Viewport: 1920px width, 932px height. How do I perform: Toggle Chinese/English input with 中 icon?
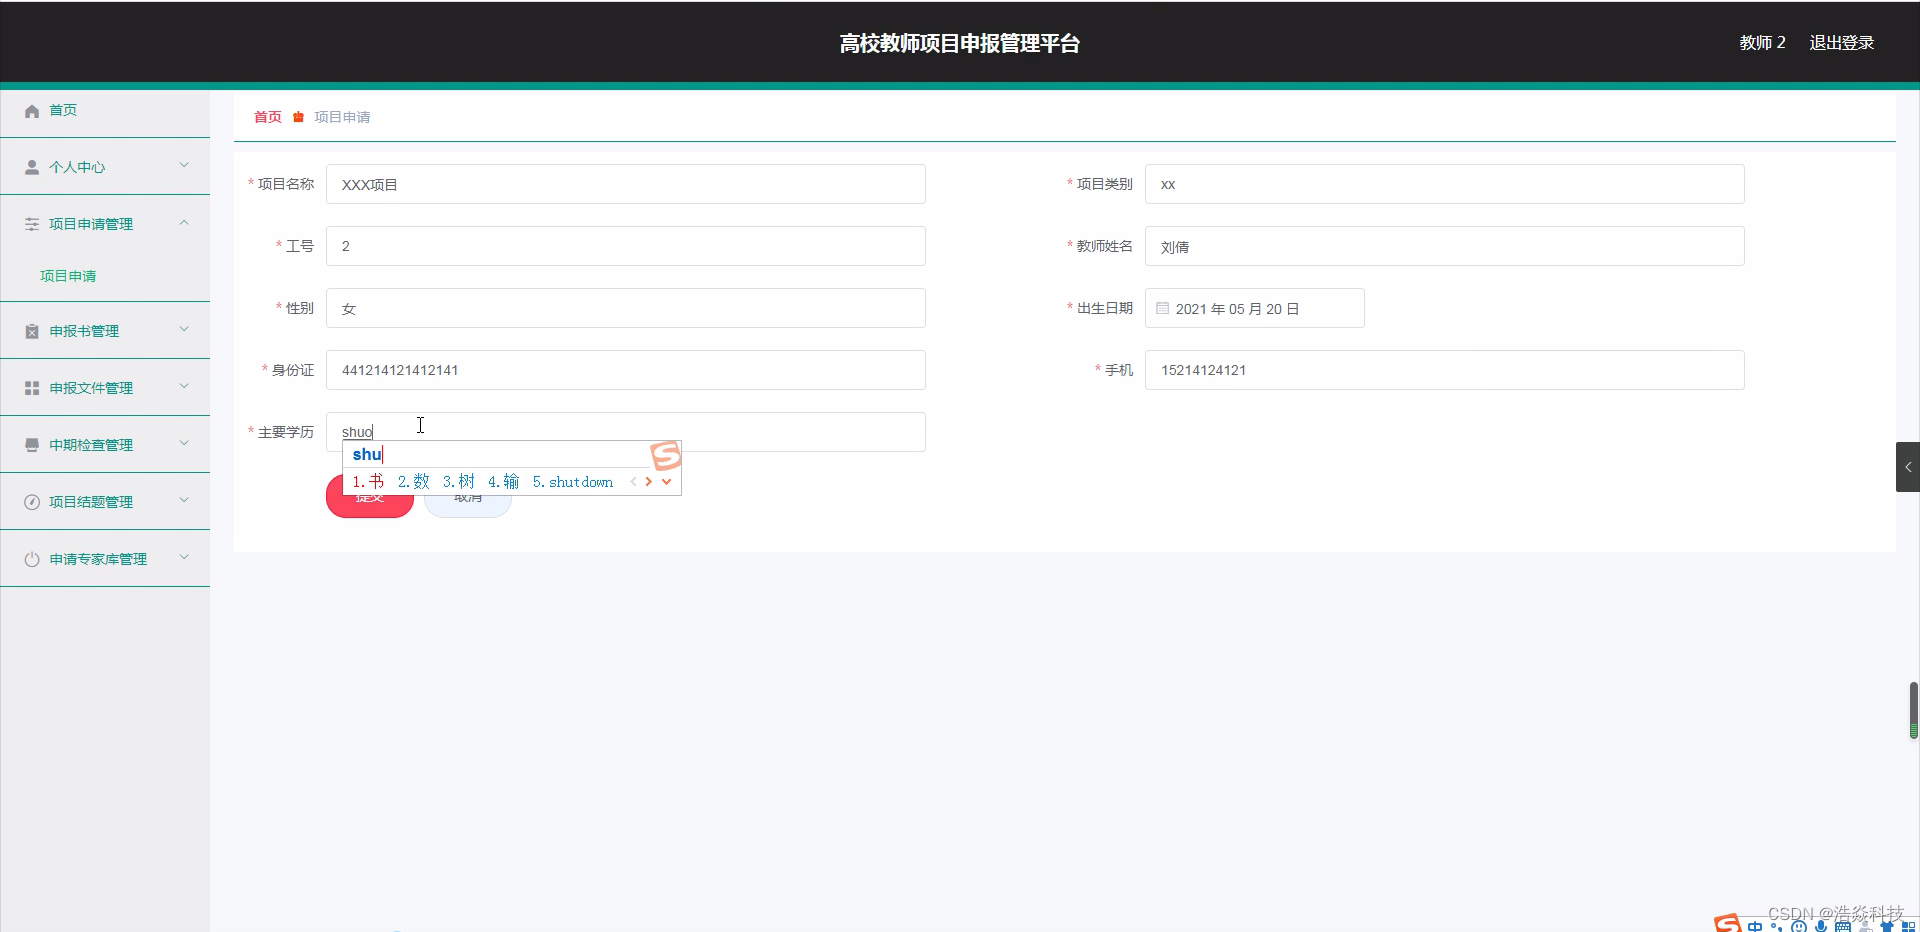point(1756,927)
